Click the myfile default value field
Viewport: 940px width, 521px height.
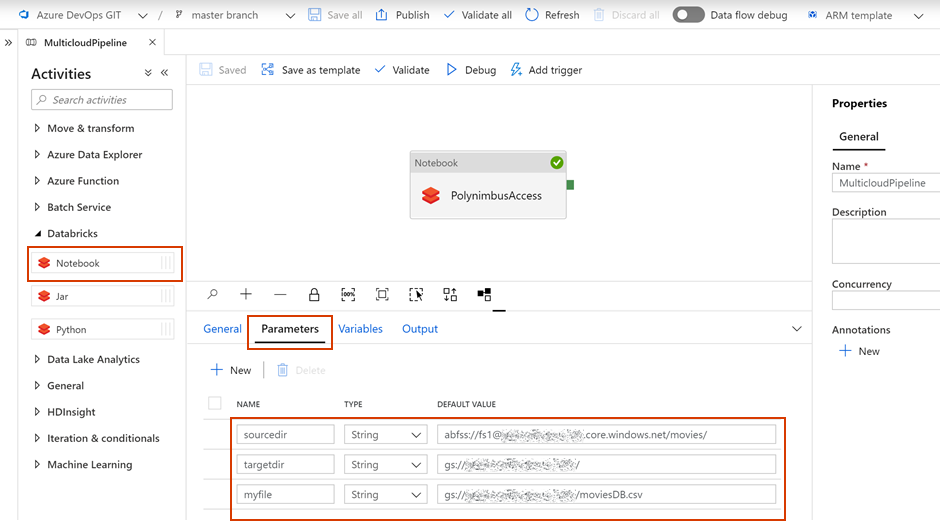606,495
